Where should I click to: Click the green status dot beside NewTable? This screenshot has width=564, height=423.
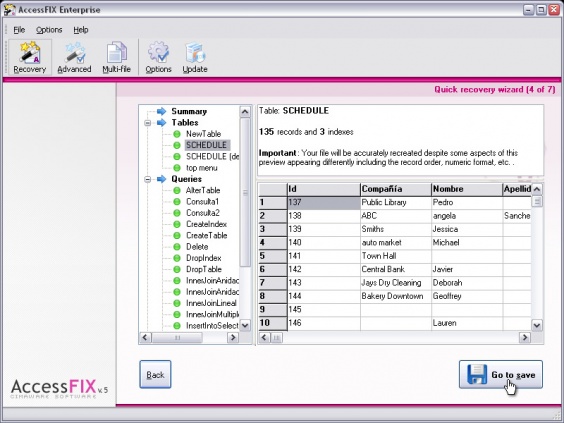click(177, 134)
